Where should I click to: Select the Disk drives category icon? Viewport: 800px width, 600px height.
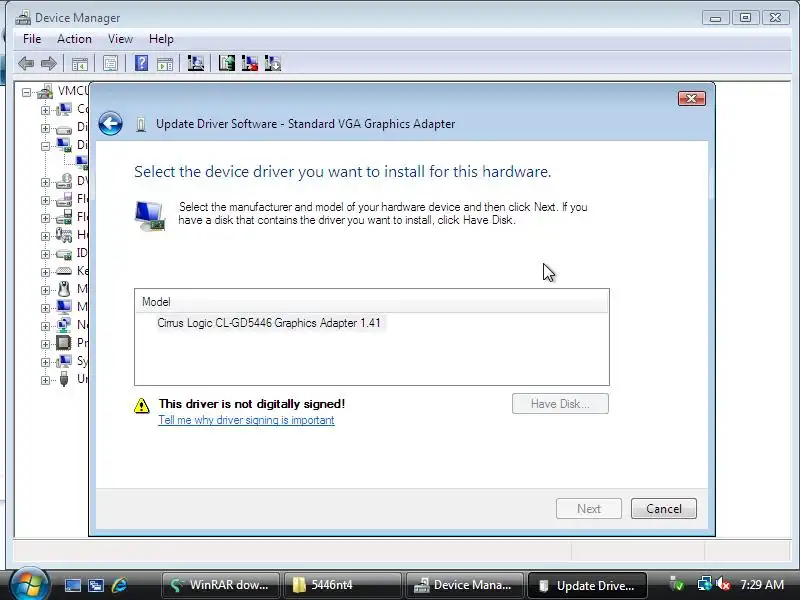[x=64, y=129]
